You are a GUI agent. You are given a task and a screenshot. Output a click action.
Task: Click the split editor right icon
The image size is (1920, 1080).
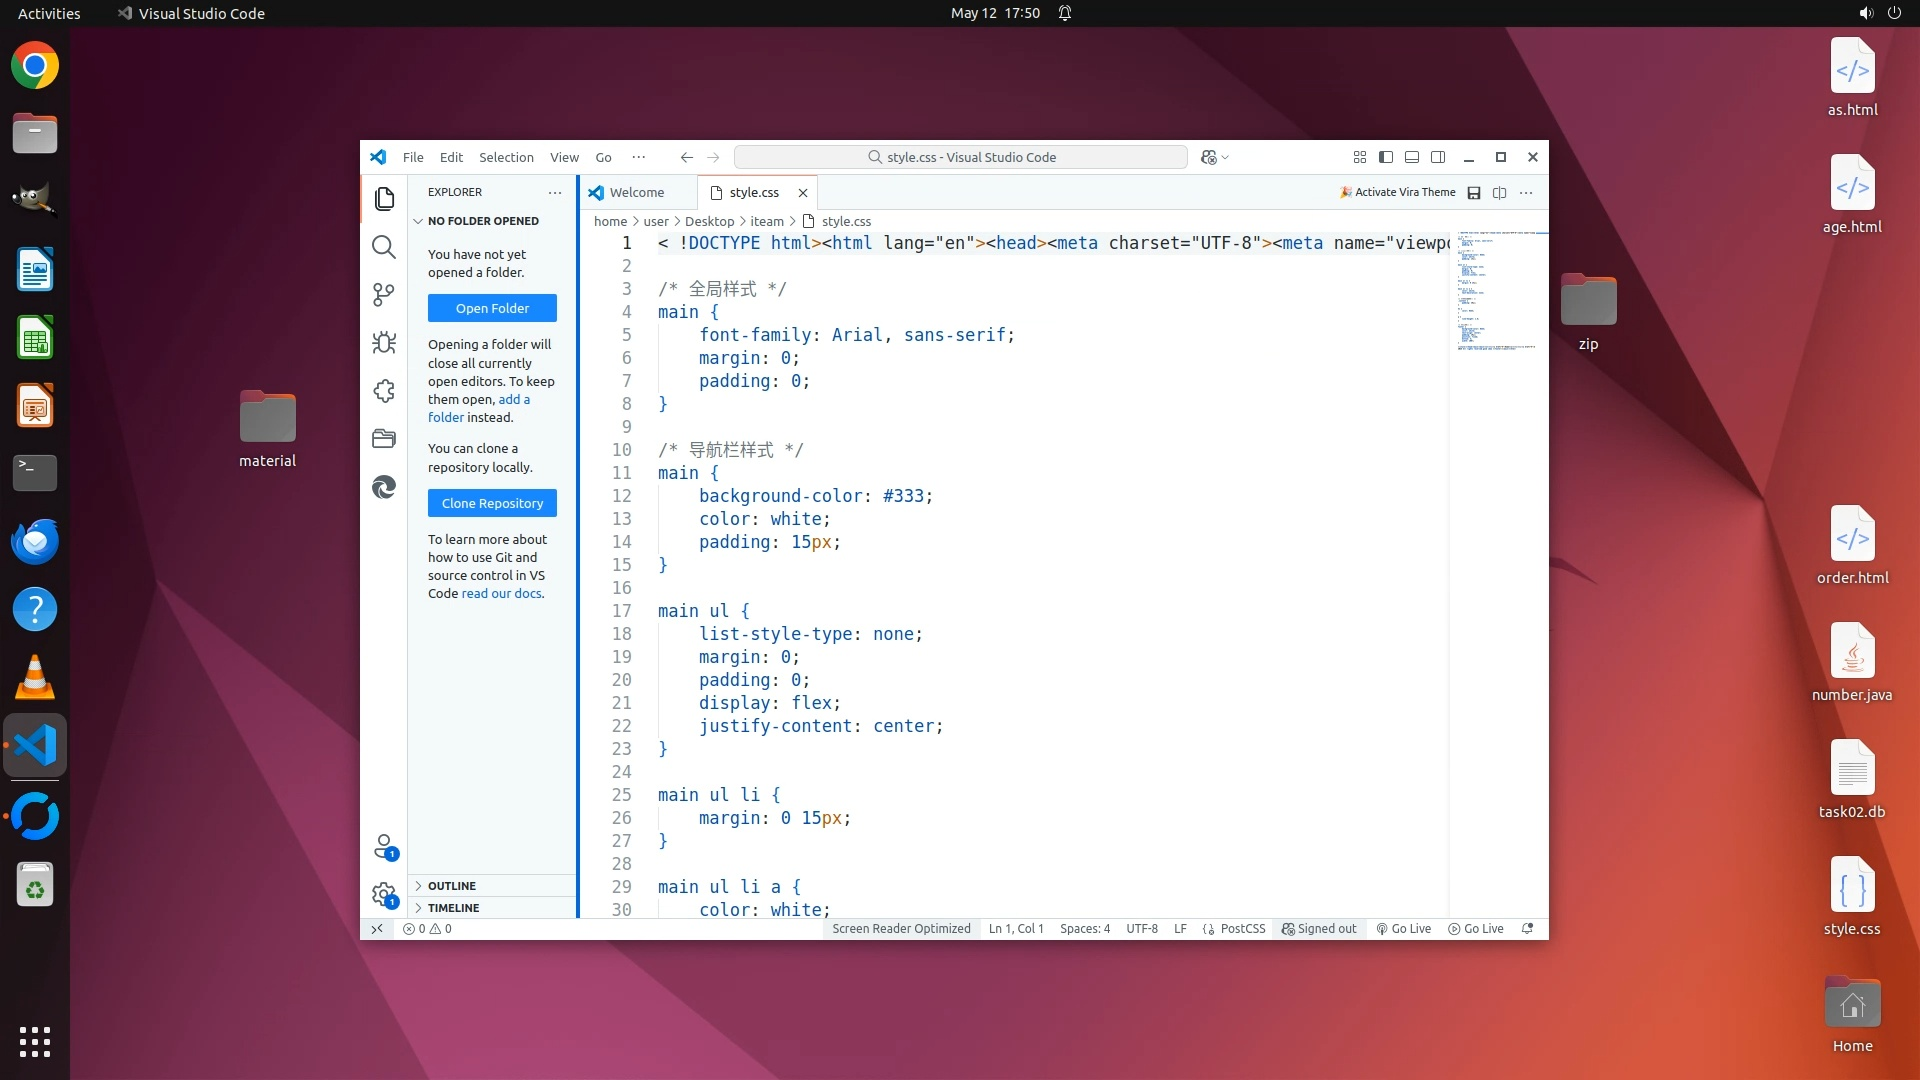click(x=1499, y=193)
